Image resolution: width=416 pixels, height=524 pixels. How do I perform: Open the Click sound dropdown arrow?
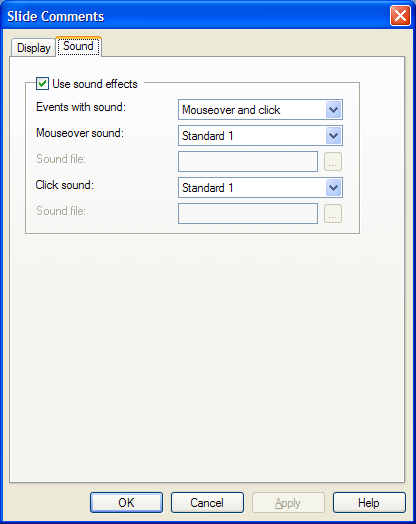[333, 188]
